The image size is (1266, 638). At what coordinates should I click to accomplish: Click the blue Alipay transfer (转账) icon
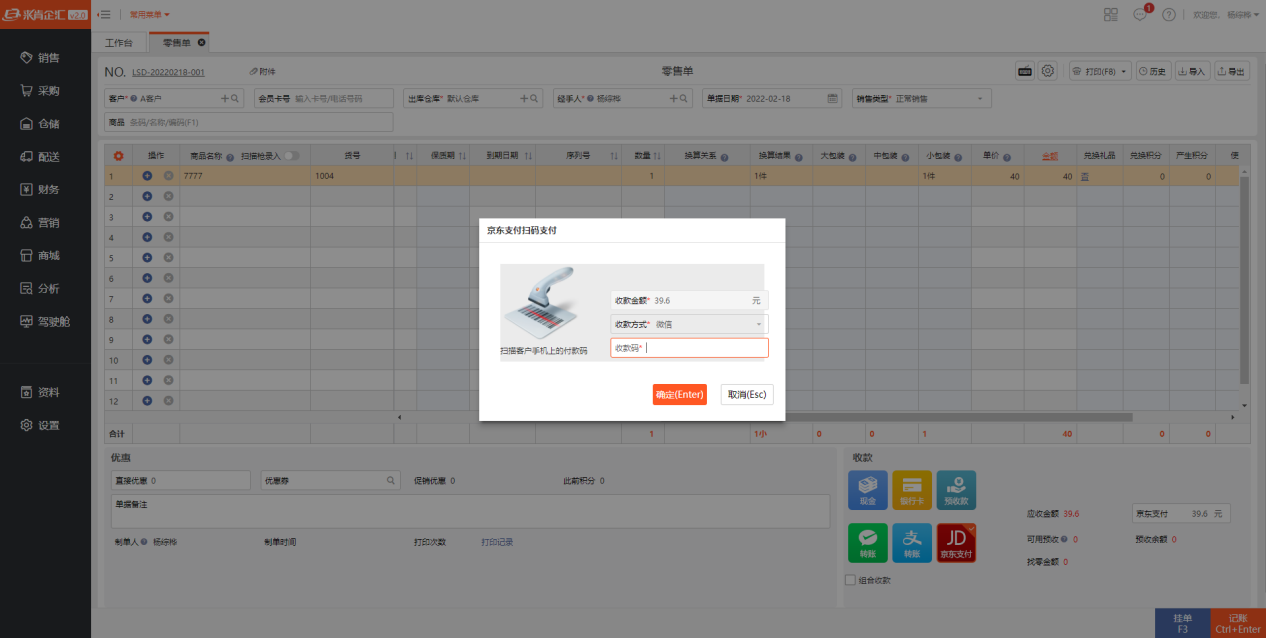(x=911, y=541)
